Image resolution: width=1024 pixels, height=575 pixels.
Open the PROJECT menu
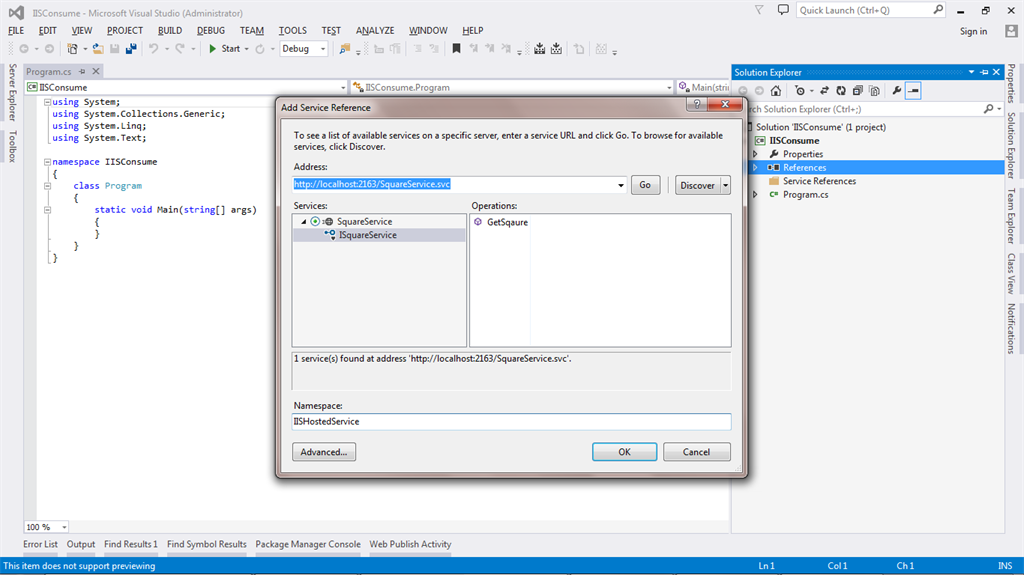pyautogui.click(x=125, y=31)
